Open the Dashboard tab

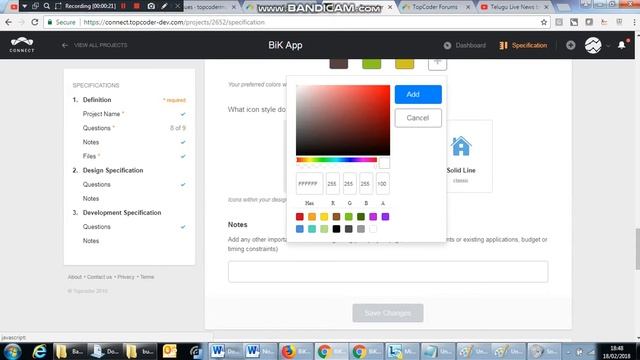pos(465,45)
